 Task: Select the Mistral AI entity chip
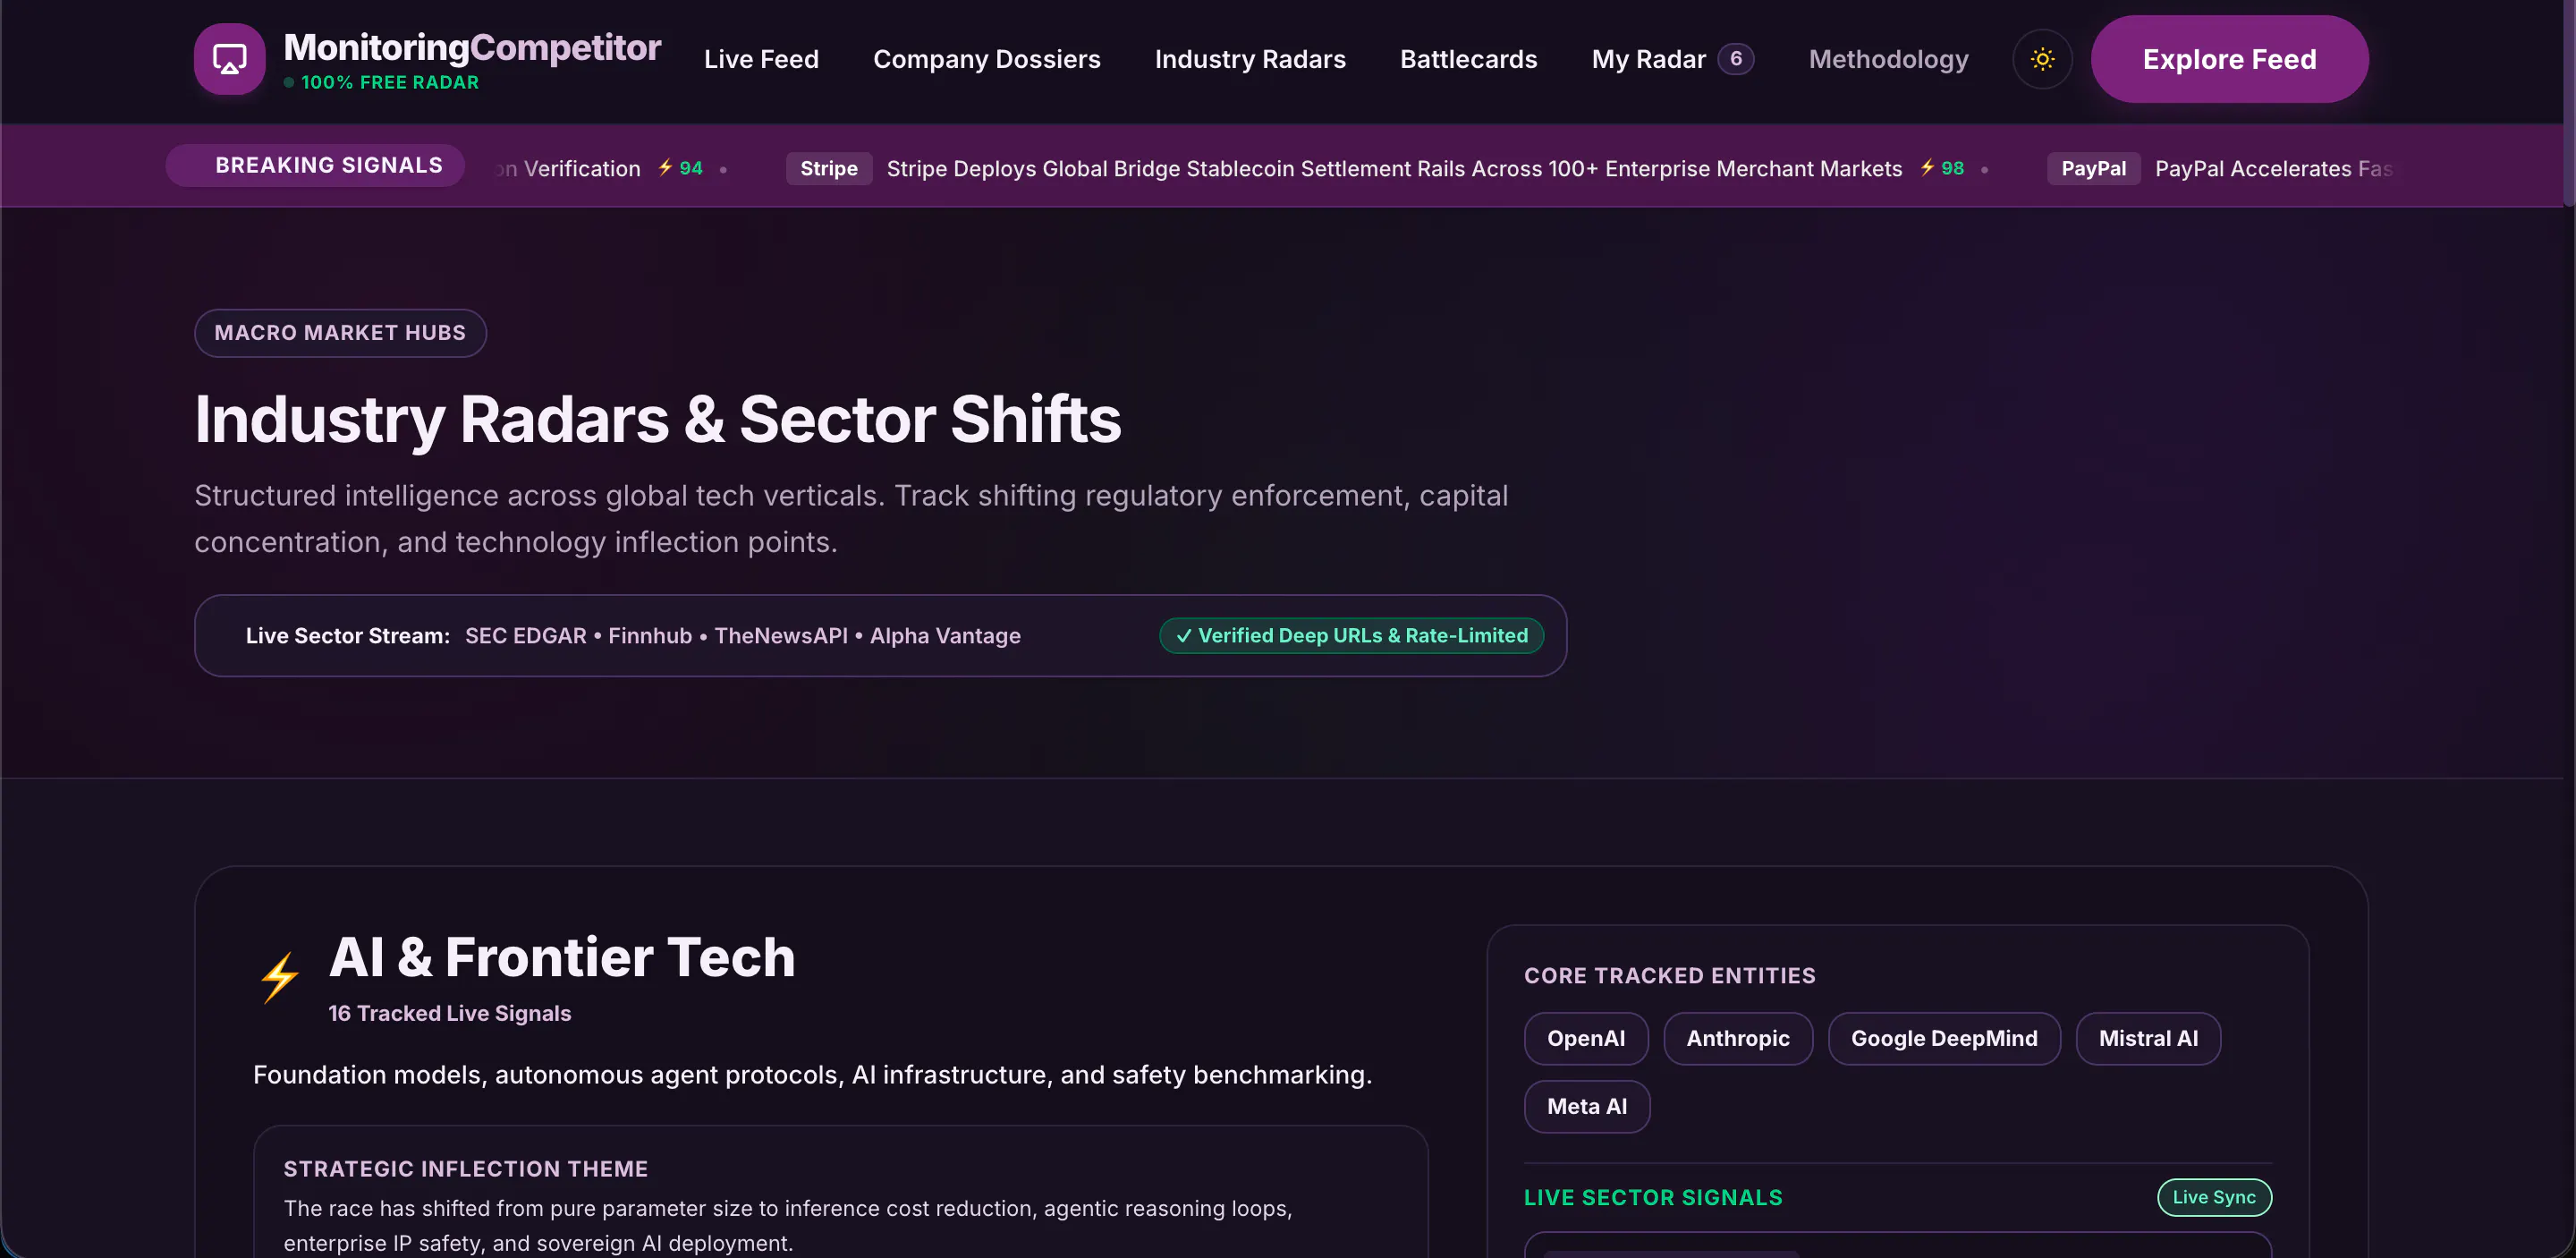tap(2148, 1038)
